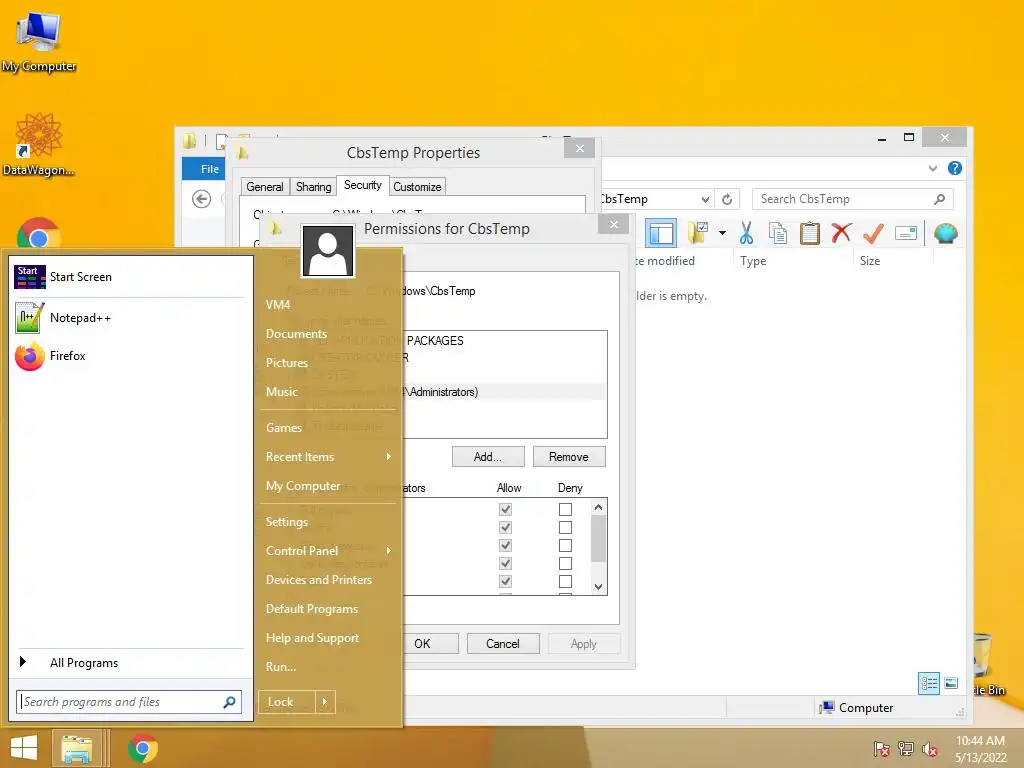Open Run... from Start menu
Viewport: 1024px width, 768px height.
(x=281, y=667)
